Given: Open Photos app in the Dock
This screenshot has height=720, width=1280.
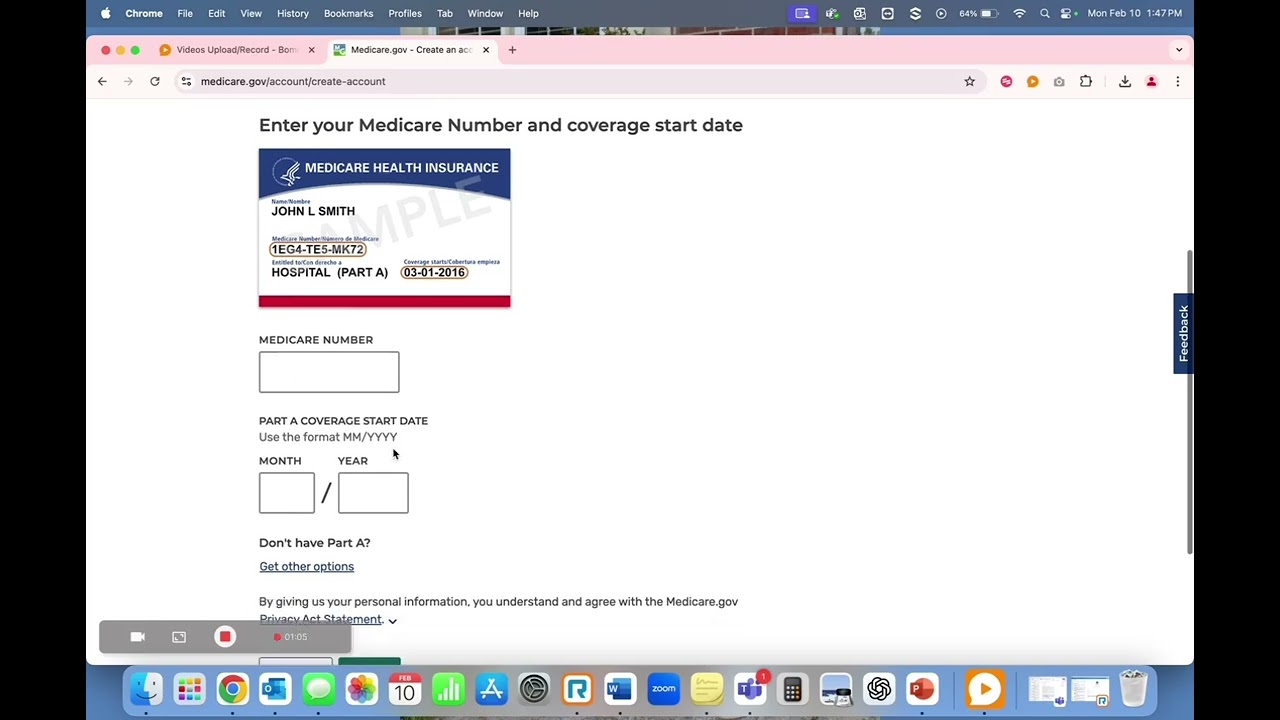Looking at the screenshot, I should 361,689.
